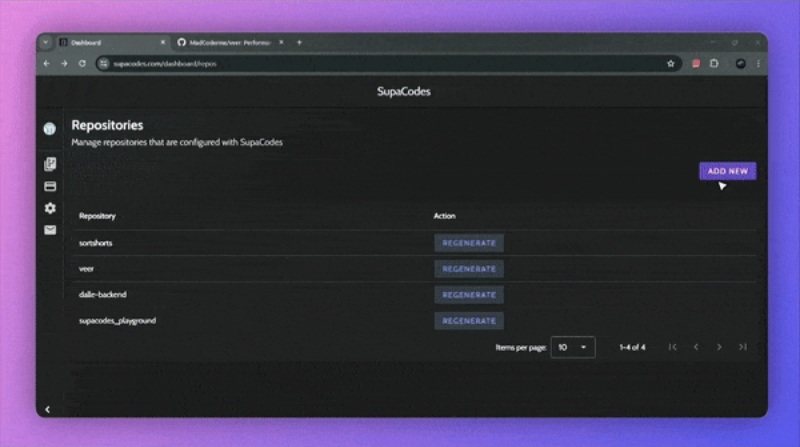Open the user avatar in sidebar
800x447 pixels.
click(x=49, y=129)
